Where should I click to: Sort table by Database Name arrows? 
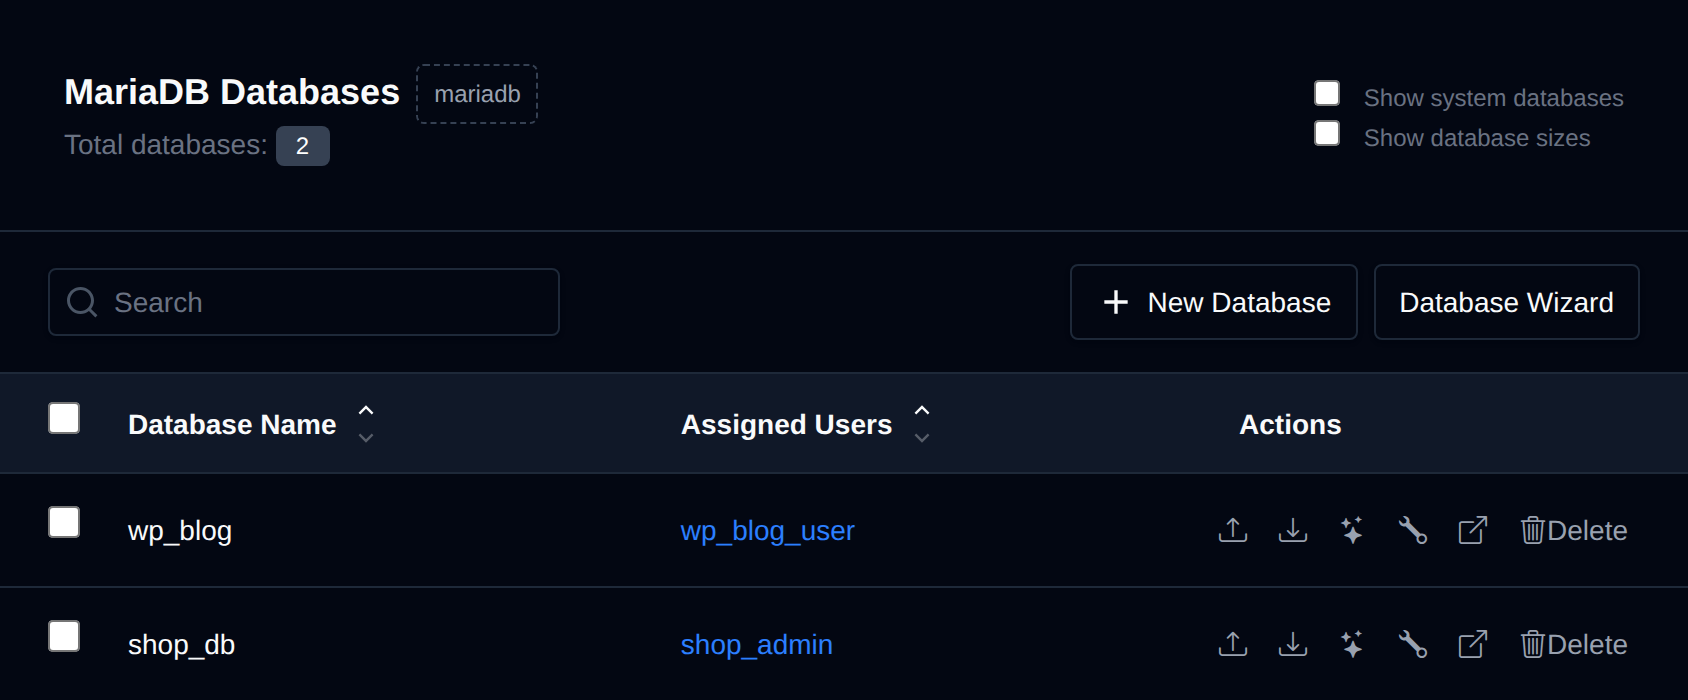(x=366, y=424)
